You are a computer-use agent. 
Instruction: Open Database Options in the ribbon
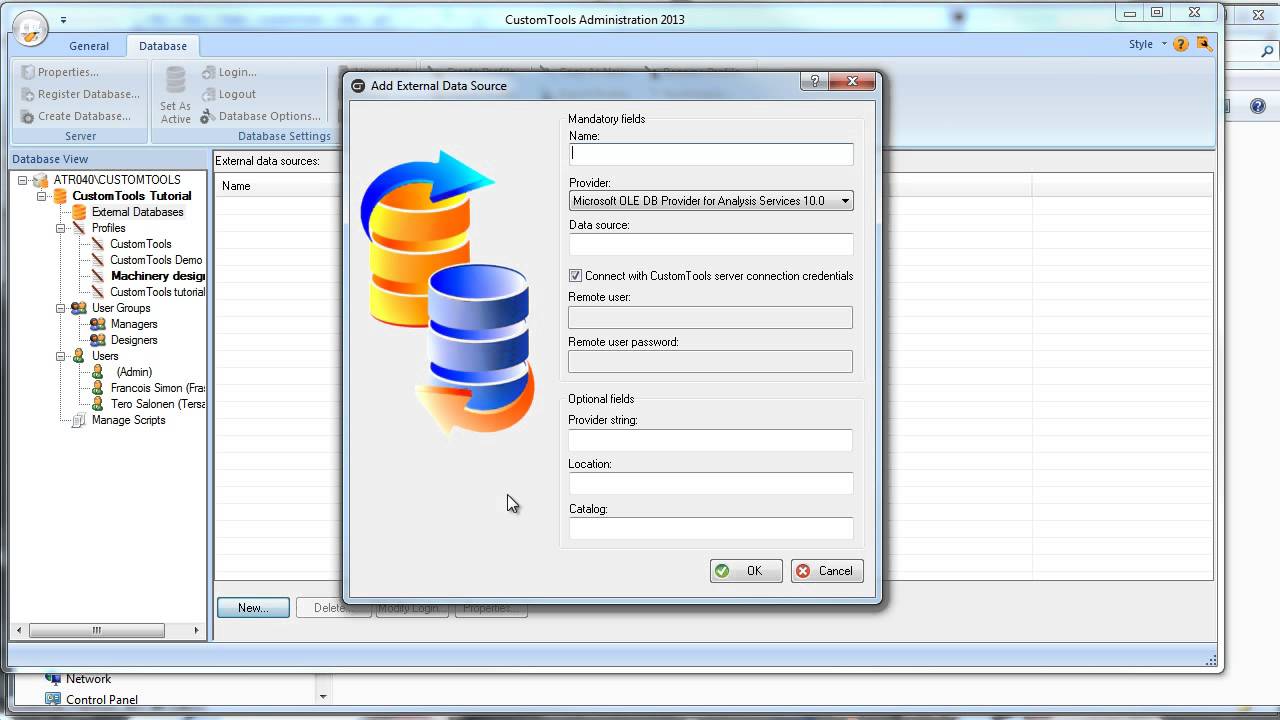tap(261, 116)
